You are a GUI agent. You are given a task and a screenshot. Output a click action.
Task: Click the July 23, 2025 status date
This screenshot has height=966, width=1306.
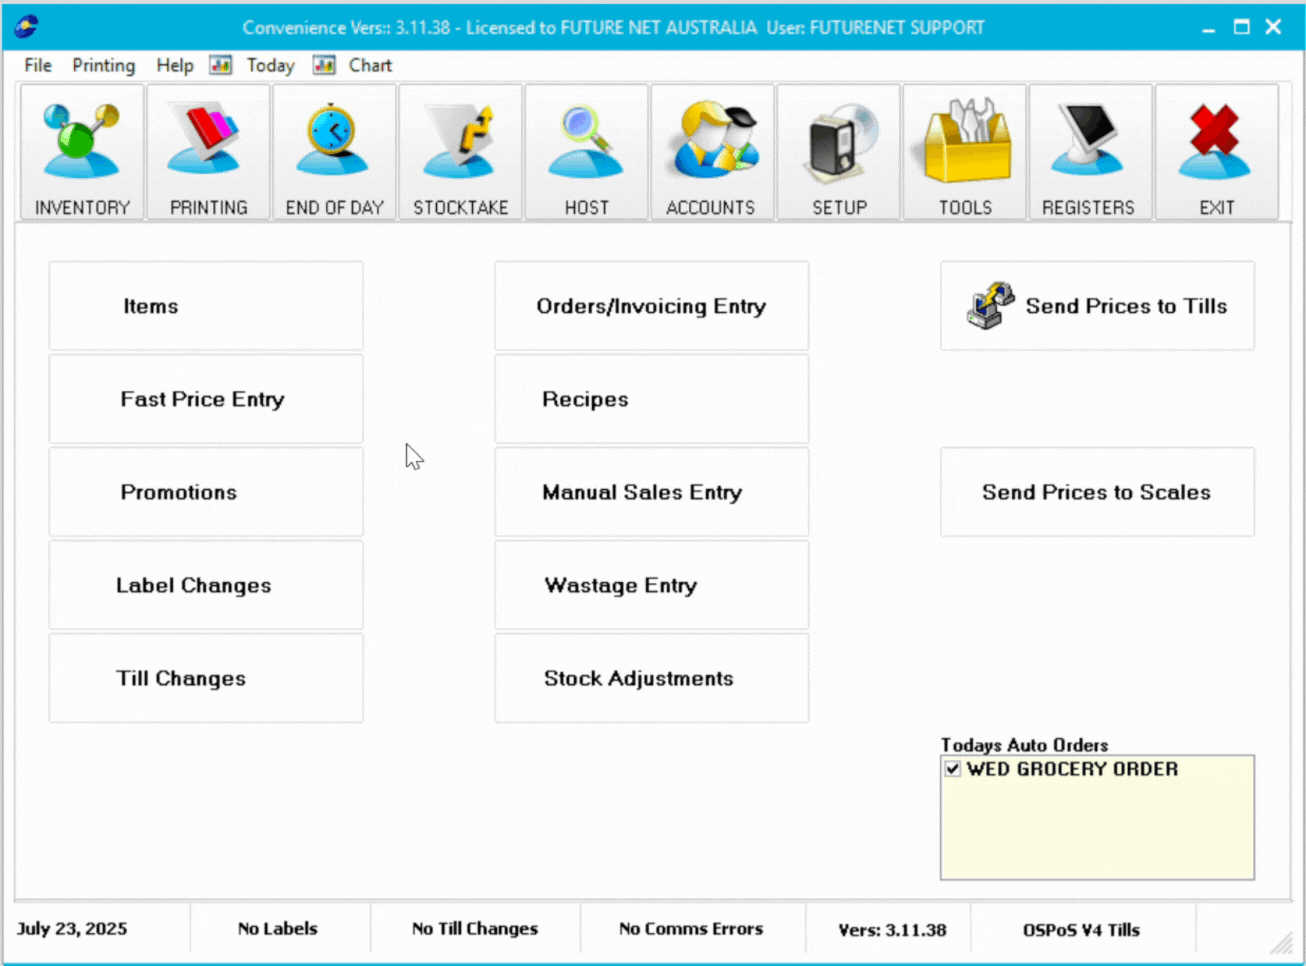pos(72,928)
